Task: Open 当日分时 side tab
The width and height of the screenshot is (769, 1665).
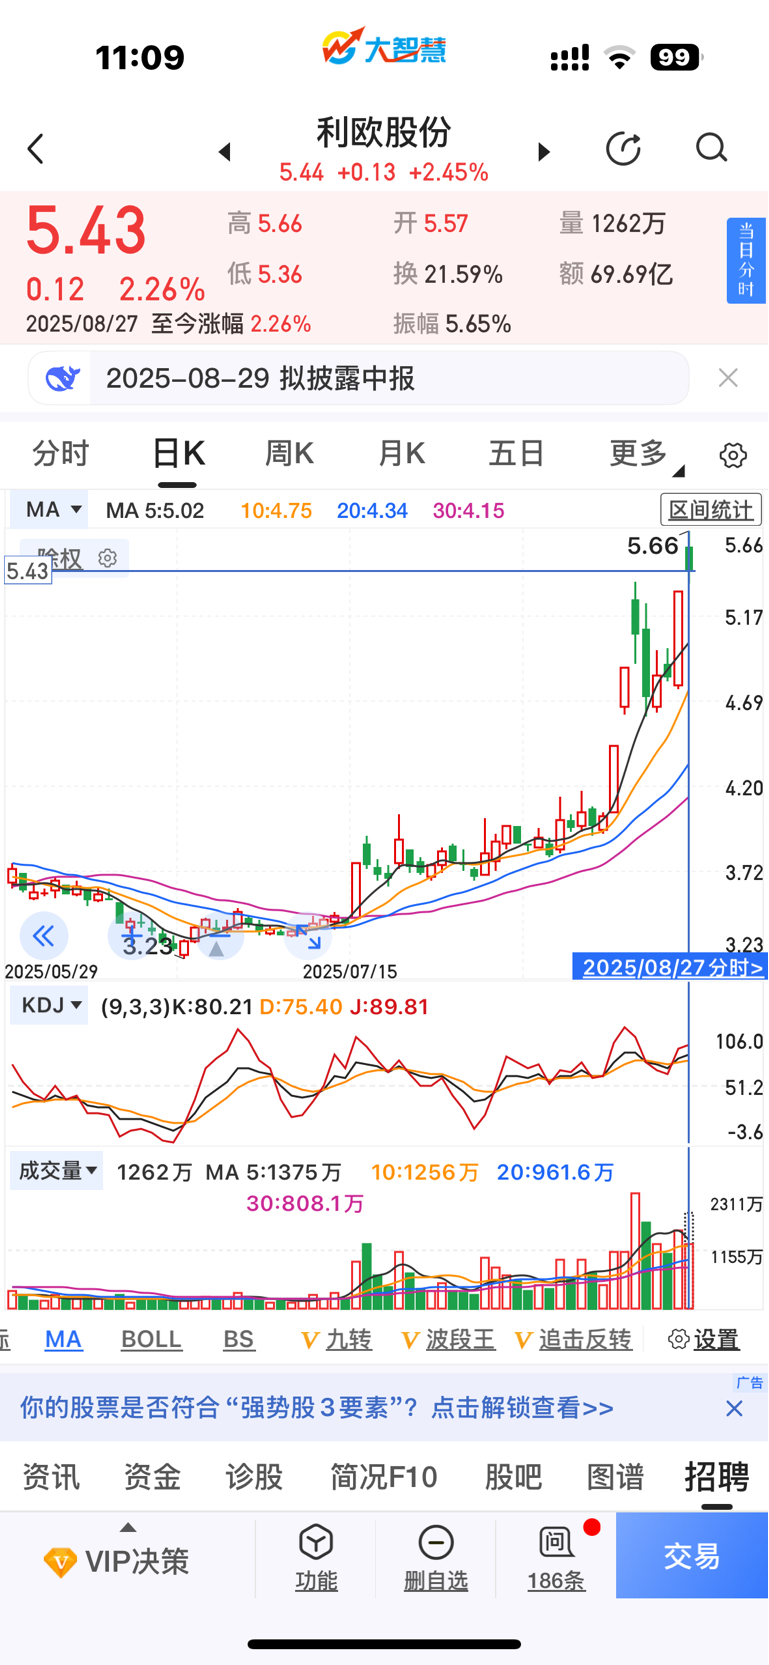Action: coord(746,260)
